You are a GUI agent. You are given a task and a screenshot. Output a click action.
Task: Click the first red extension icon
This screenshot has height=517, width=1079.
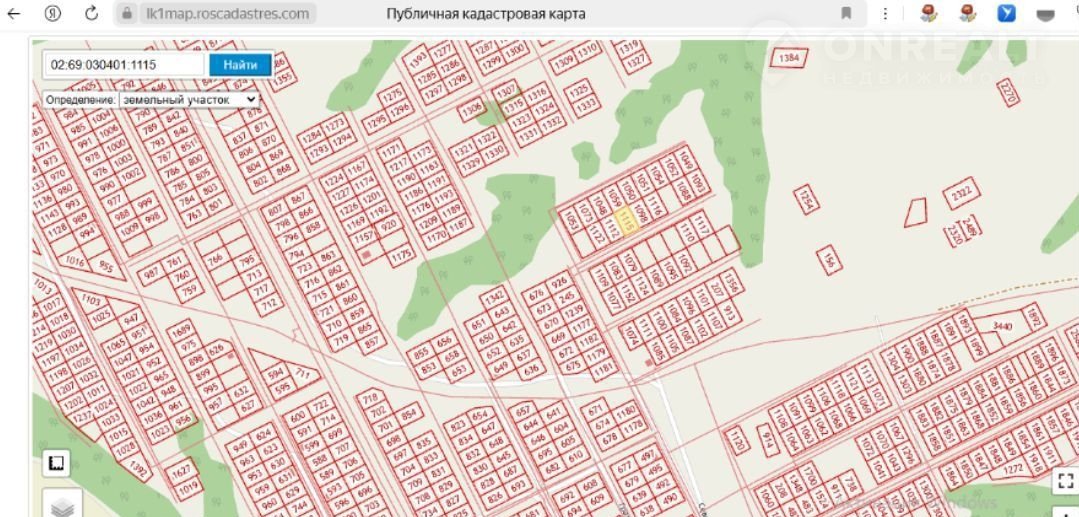[929, 14]
